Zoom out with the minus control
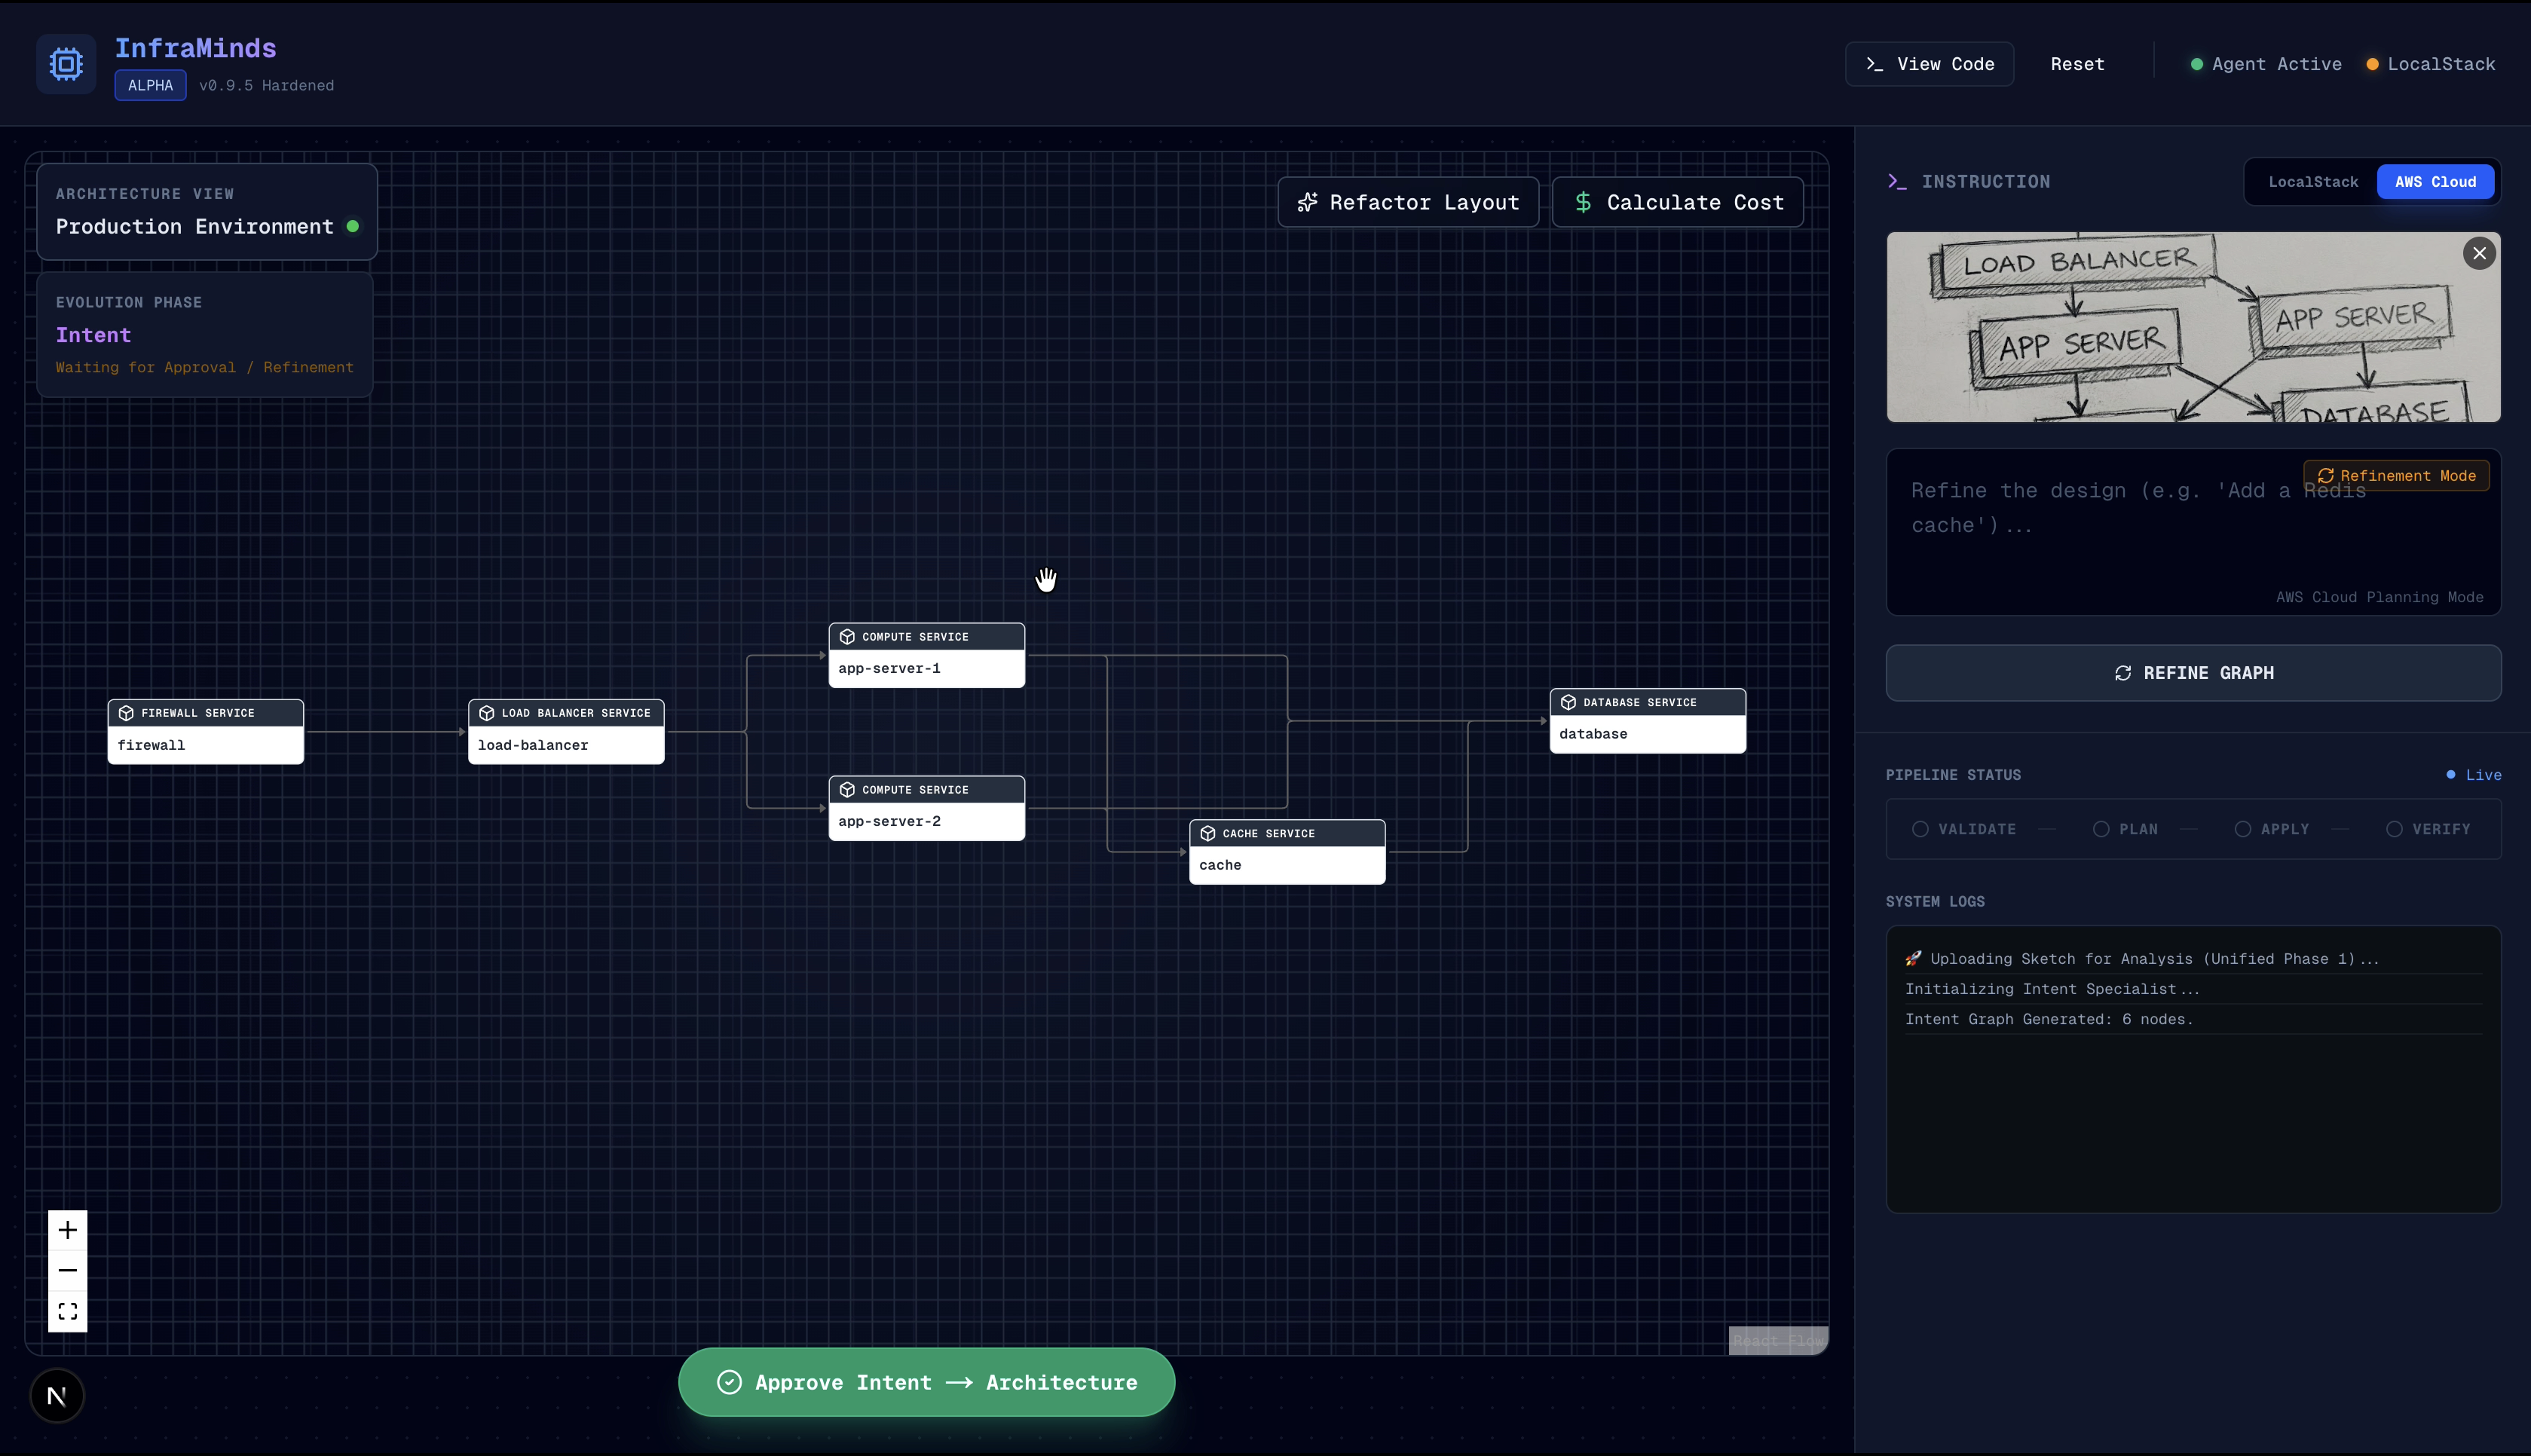This screenshot has height=1456, width=2531. [68, 1270]
